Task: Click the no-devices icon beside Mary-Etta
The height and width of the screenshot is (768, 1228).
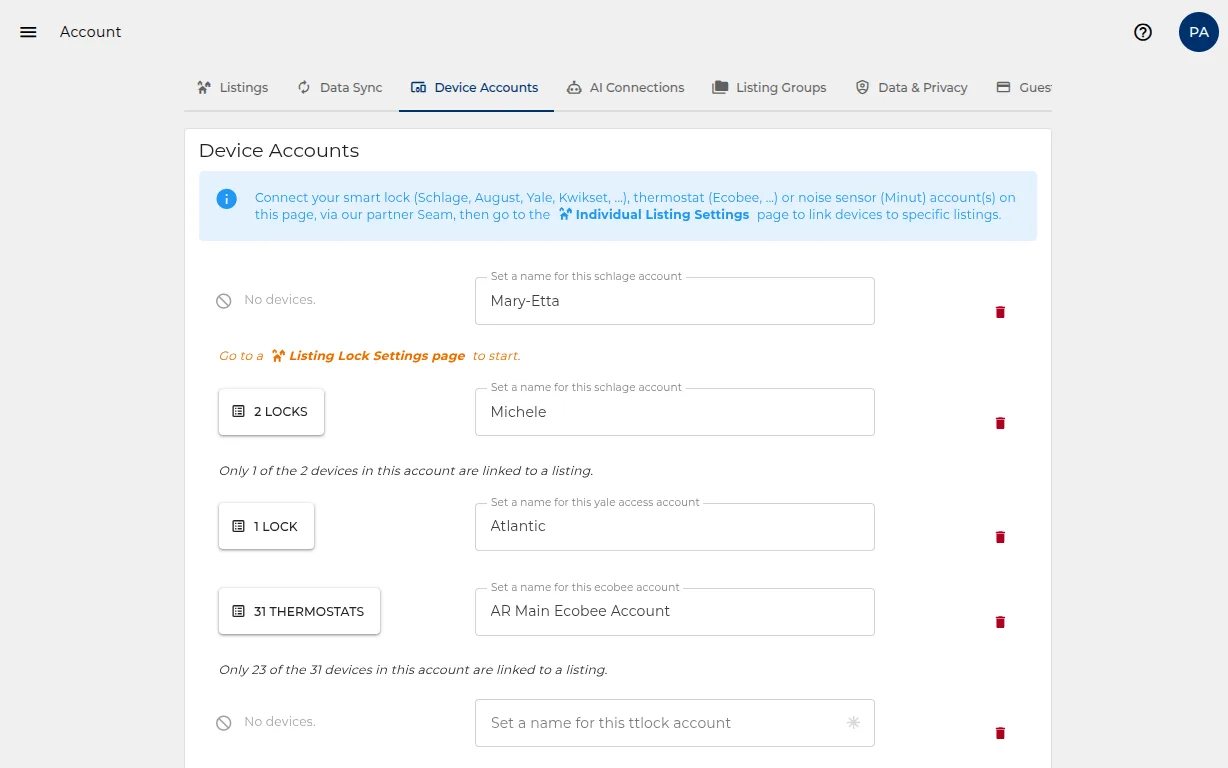Action: pyautogui.click(x=224, y=301)
